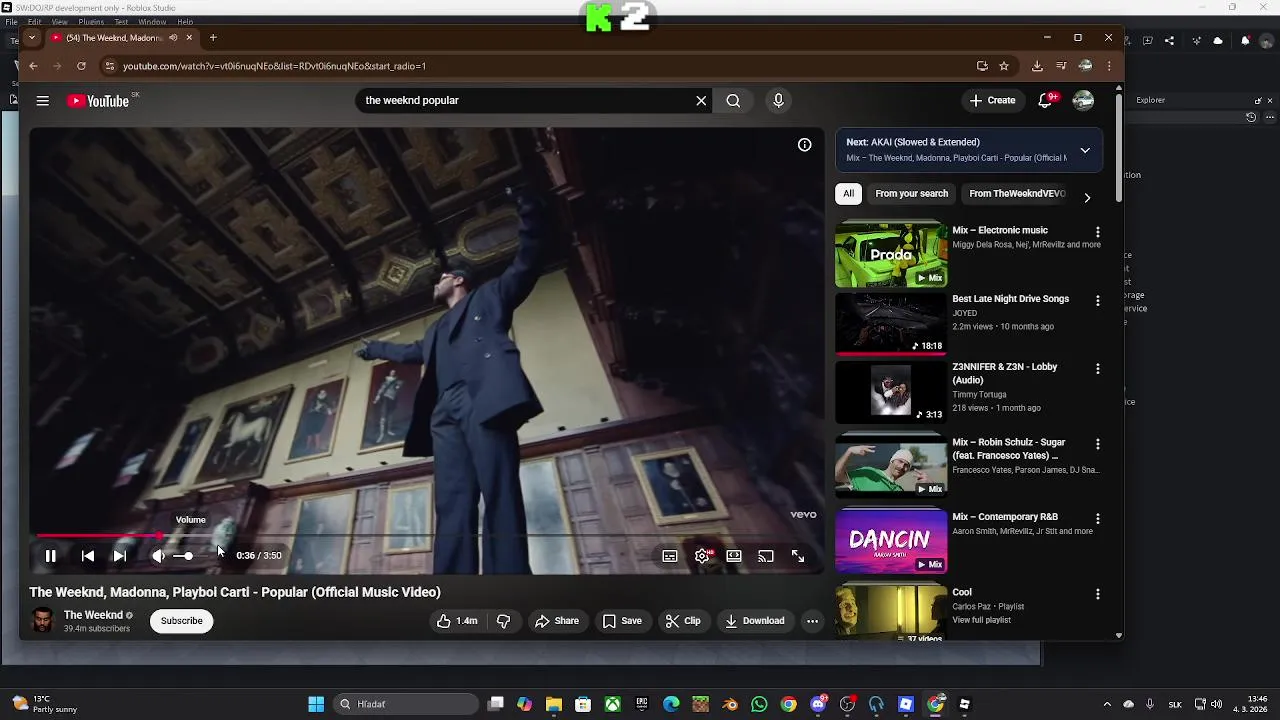Search with voice microphone button
This screenshot has height=720, width=1280.
coord(778,100)
